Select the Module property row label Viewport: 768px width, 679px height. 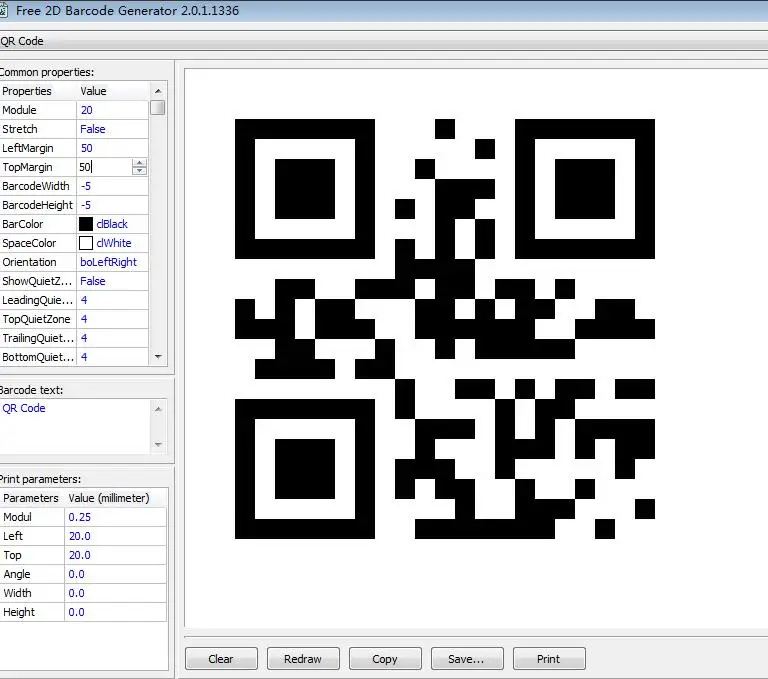[20, 110]
